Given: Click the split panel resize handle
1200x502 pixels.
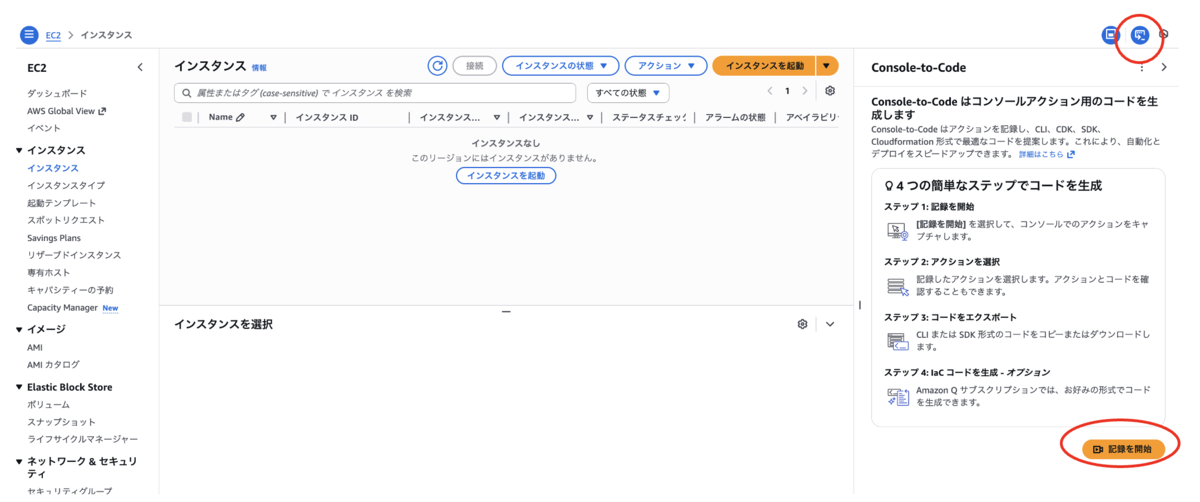Looking at the screenshot, I should [506, 311].
